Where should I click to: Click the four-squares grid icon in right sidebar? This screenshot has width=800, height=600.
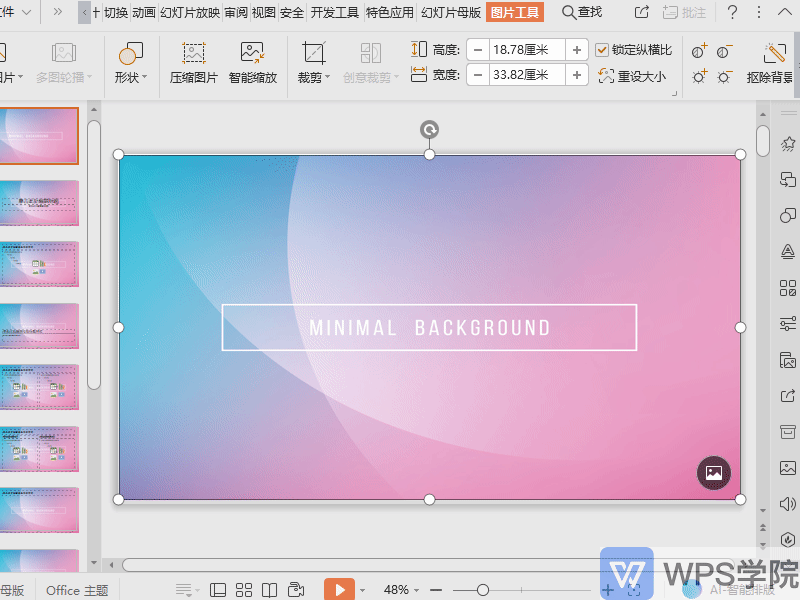pyautogui.click(x=788, y=288)
